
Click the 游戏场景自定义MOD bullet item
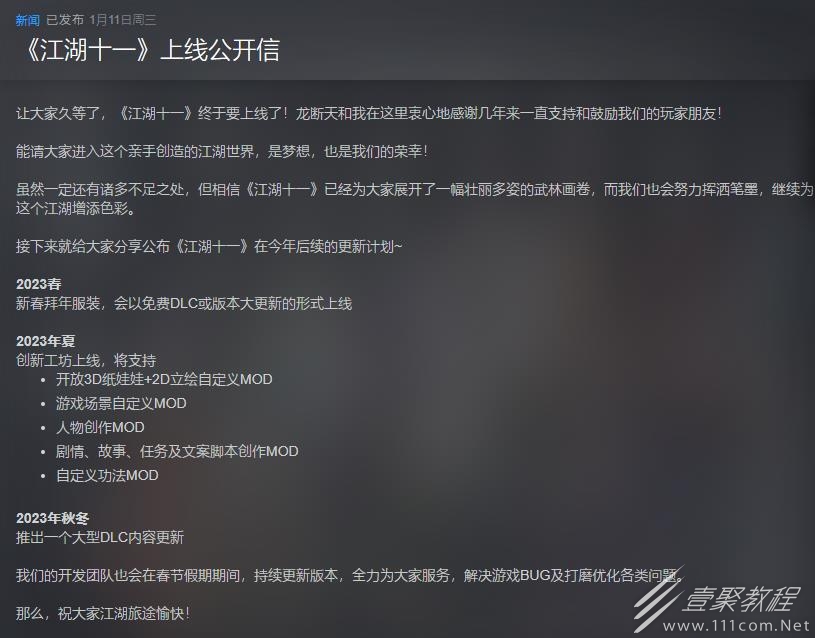[x=121, y=403]
